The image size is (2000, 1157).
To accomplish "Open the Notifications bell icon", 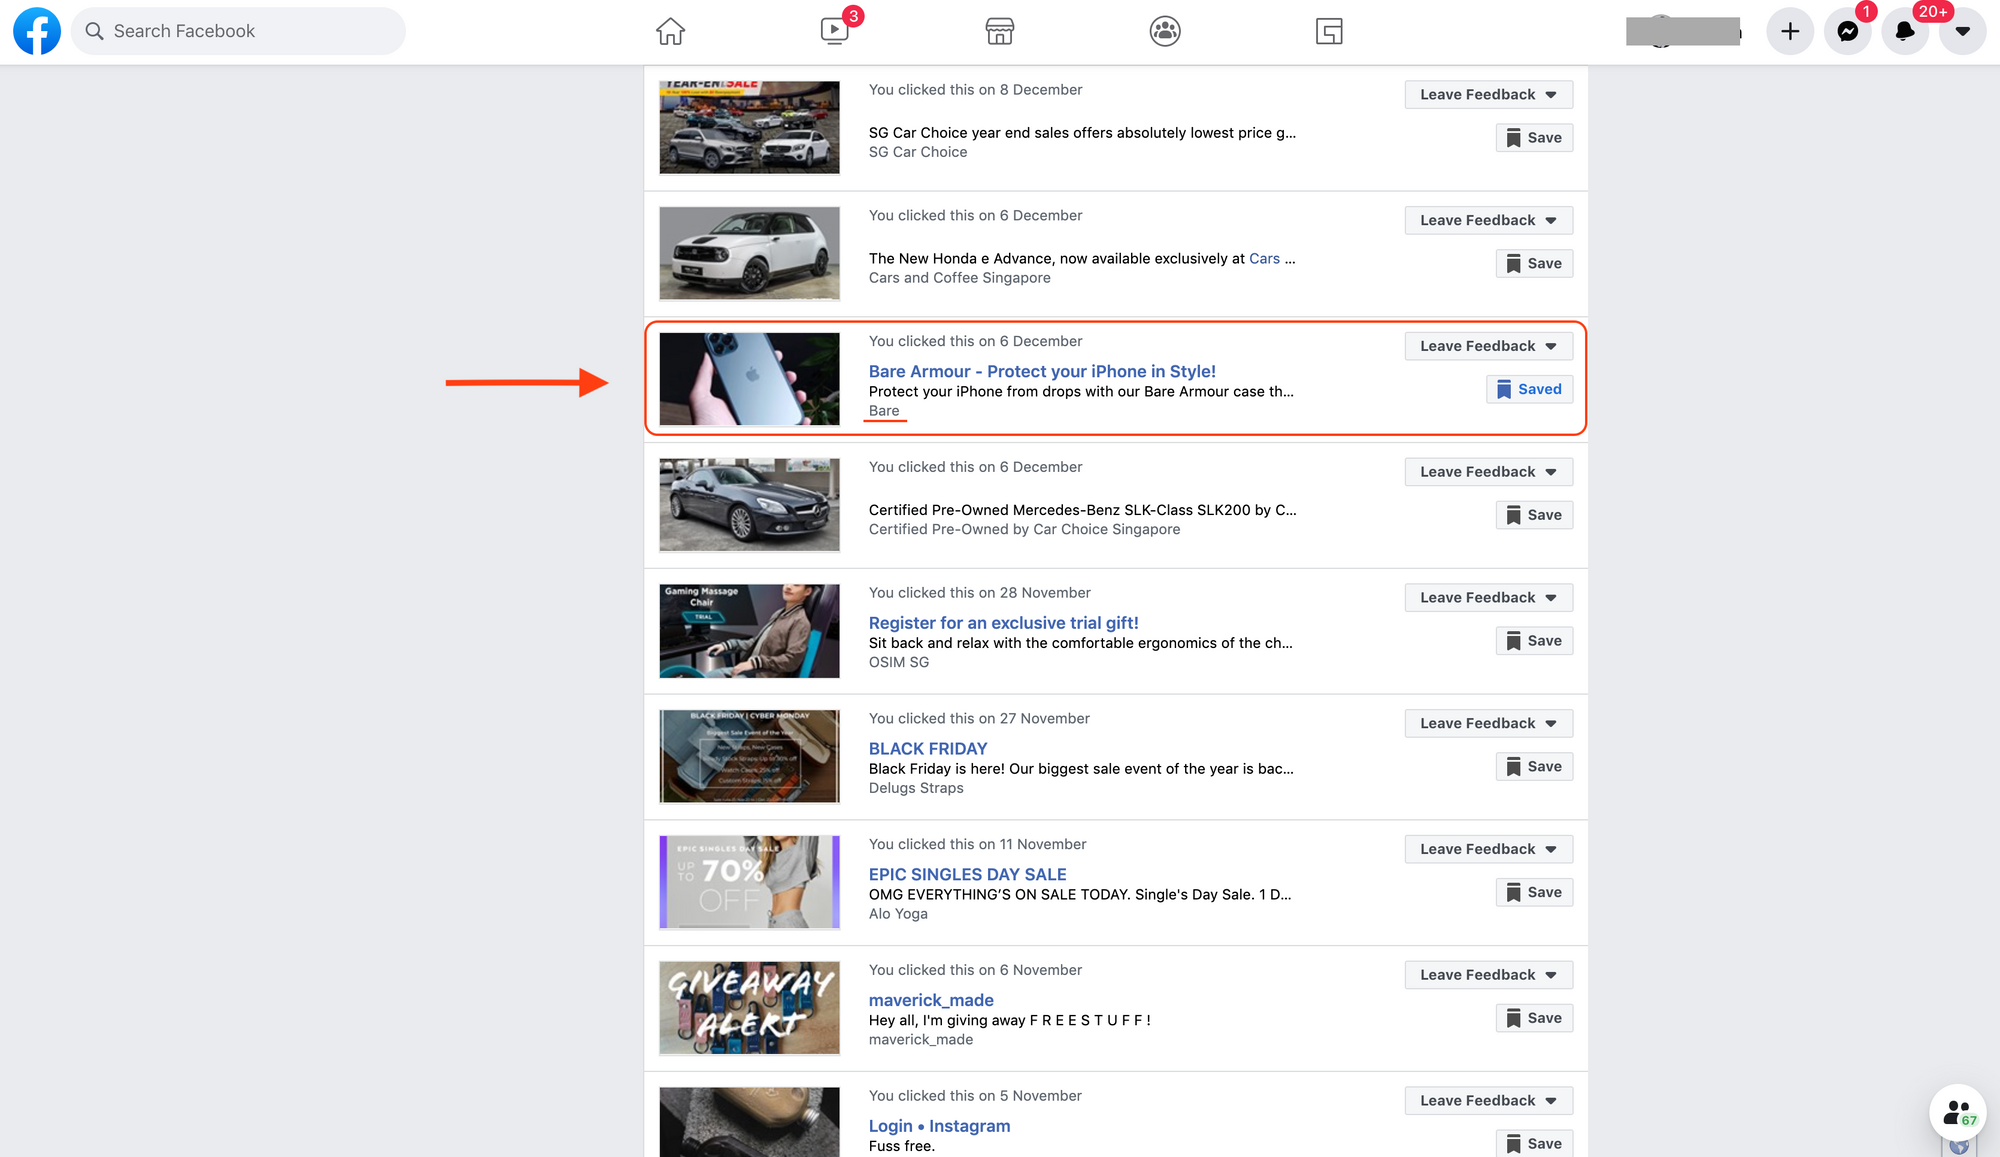I will tap(1905, 31).
